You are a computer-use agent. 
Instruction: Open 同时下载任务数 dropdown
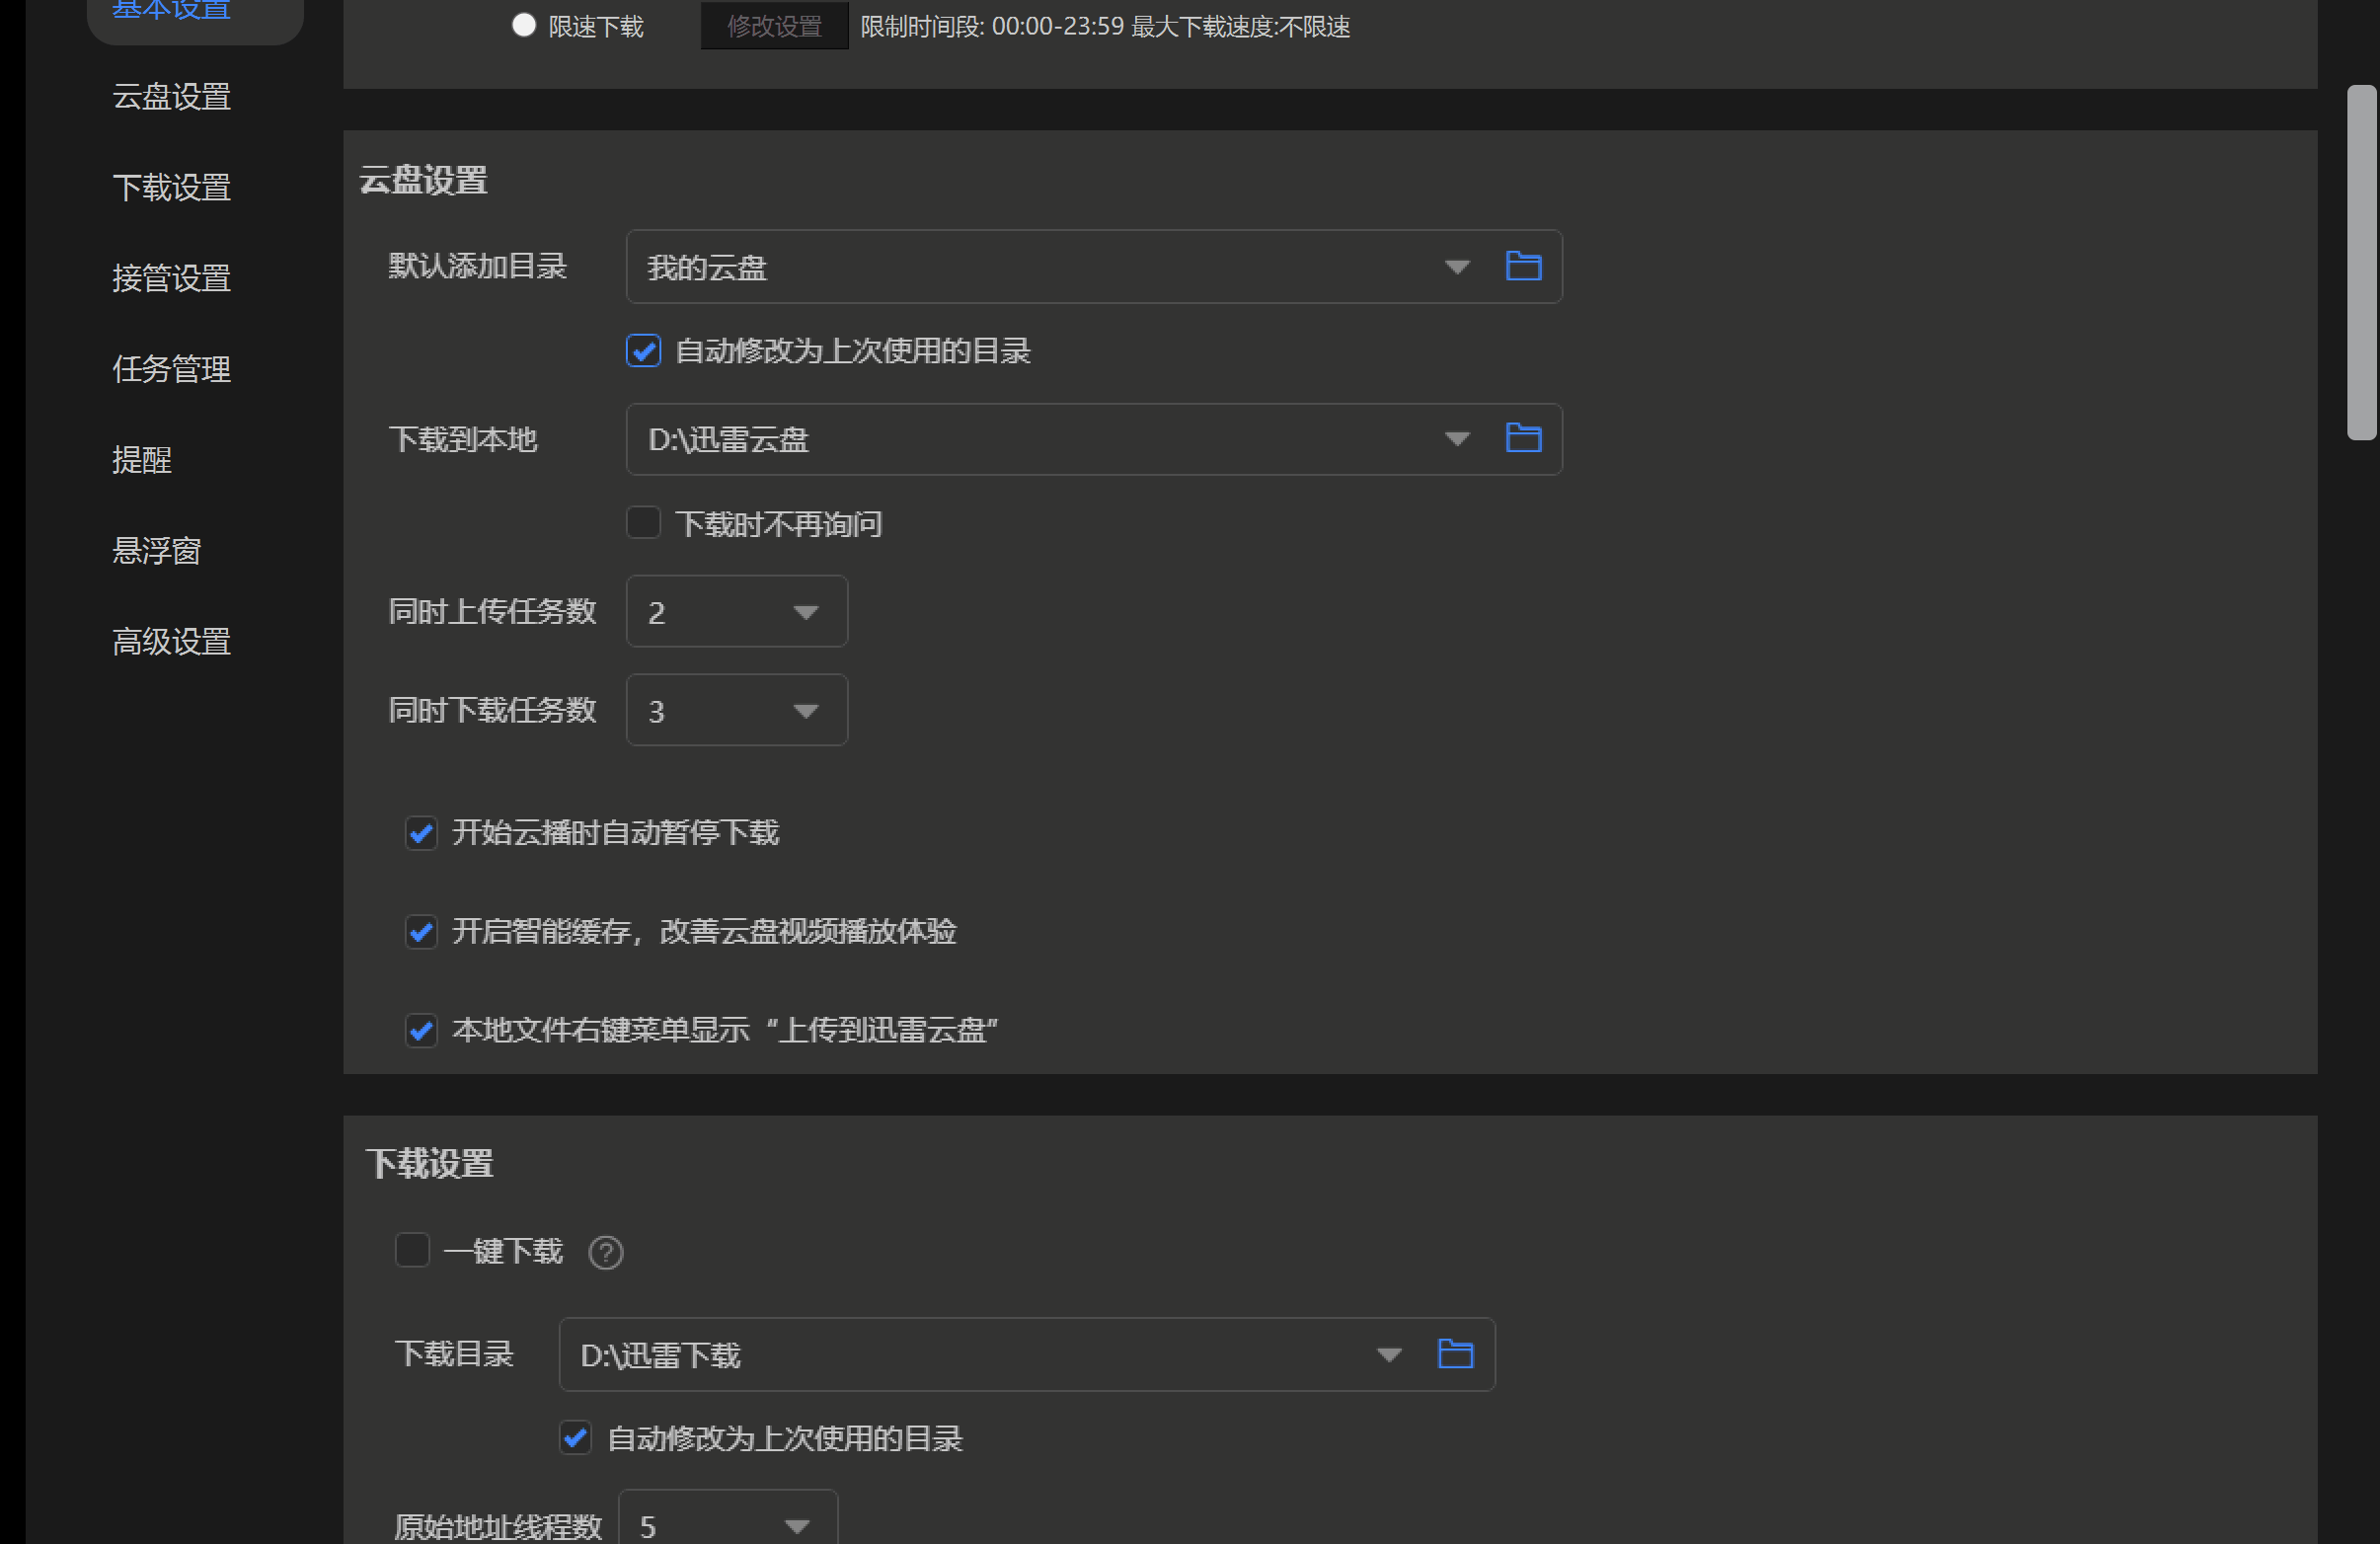point(805,711)
